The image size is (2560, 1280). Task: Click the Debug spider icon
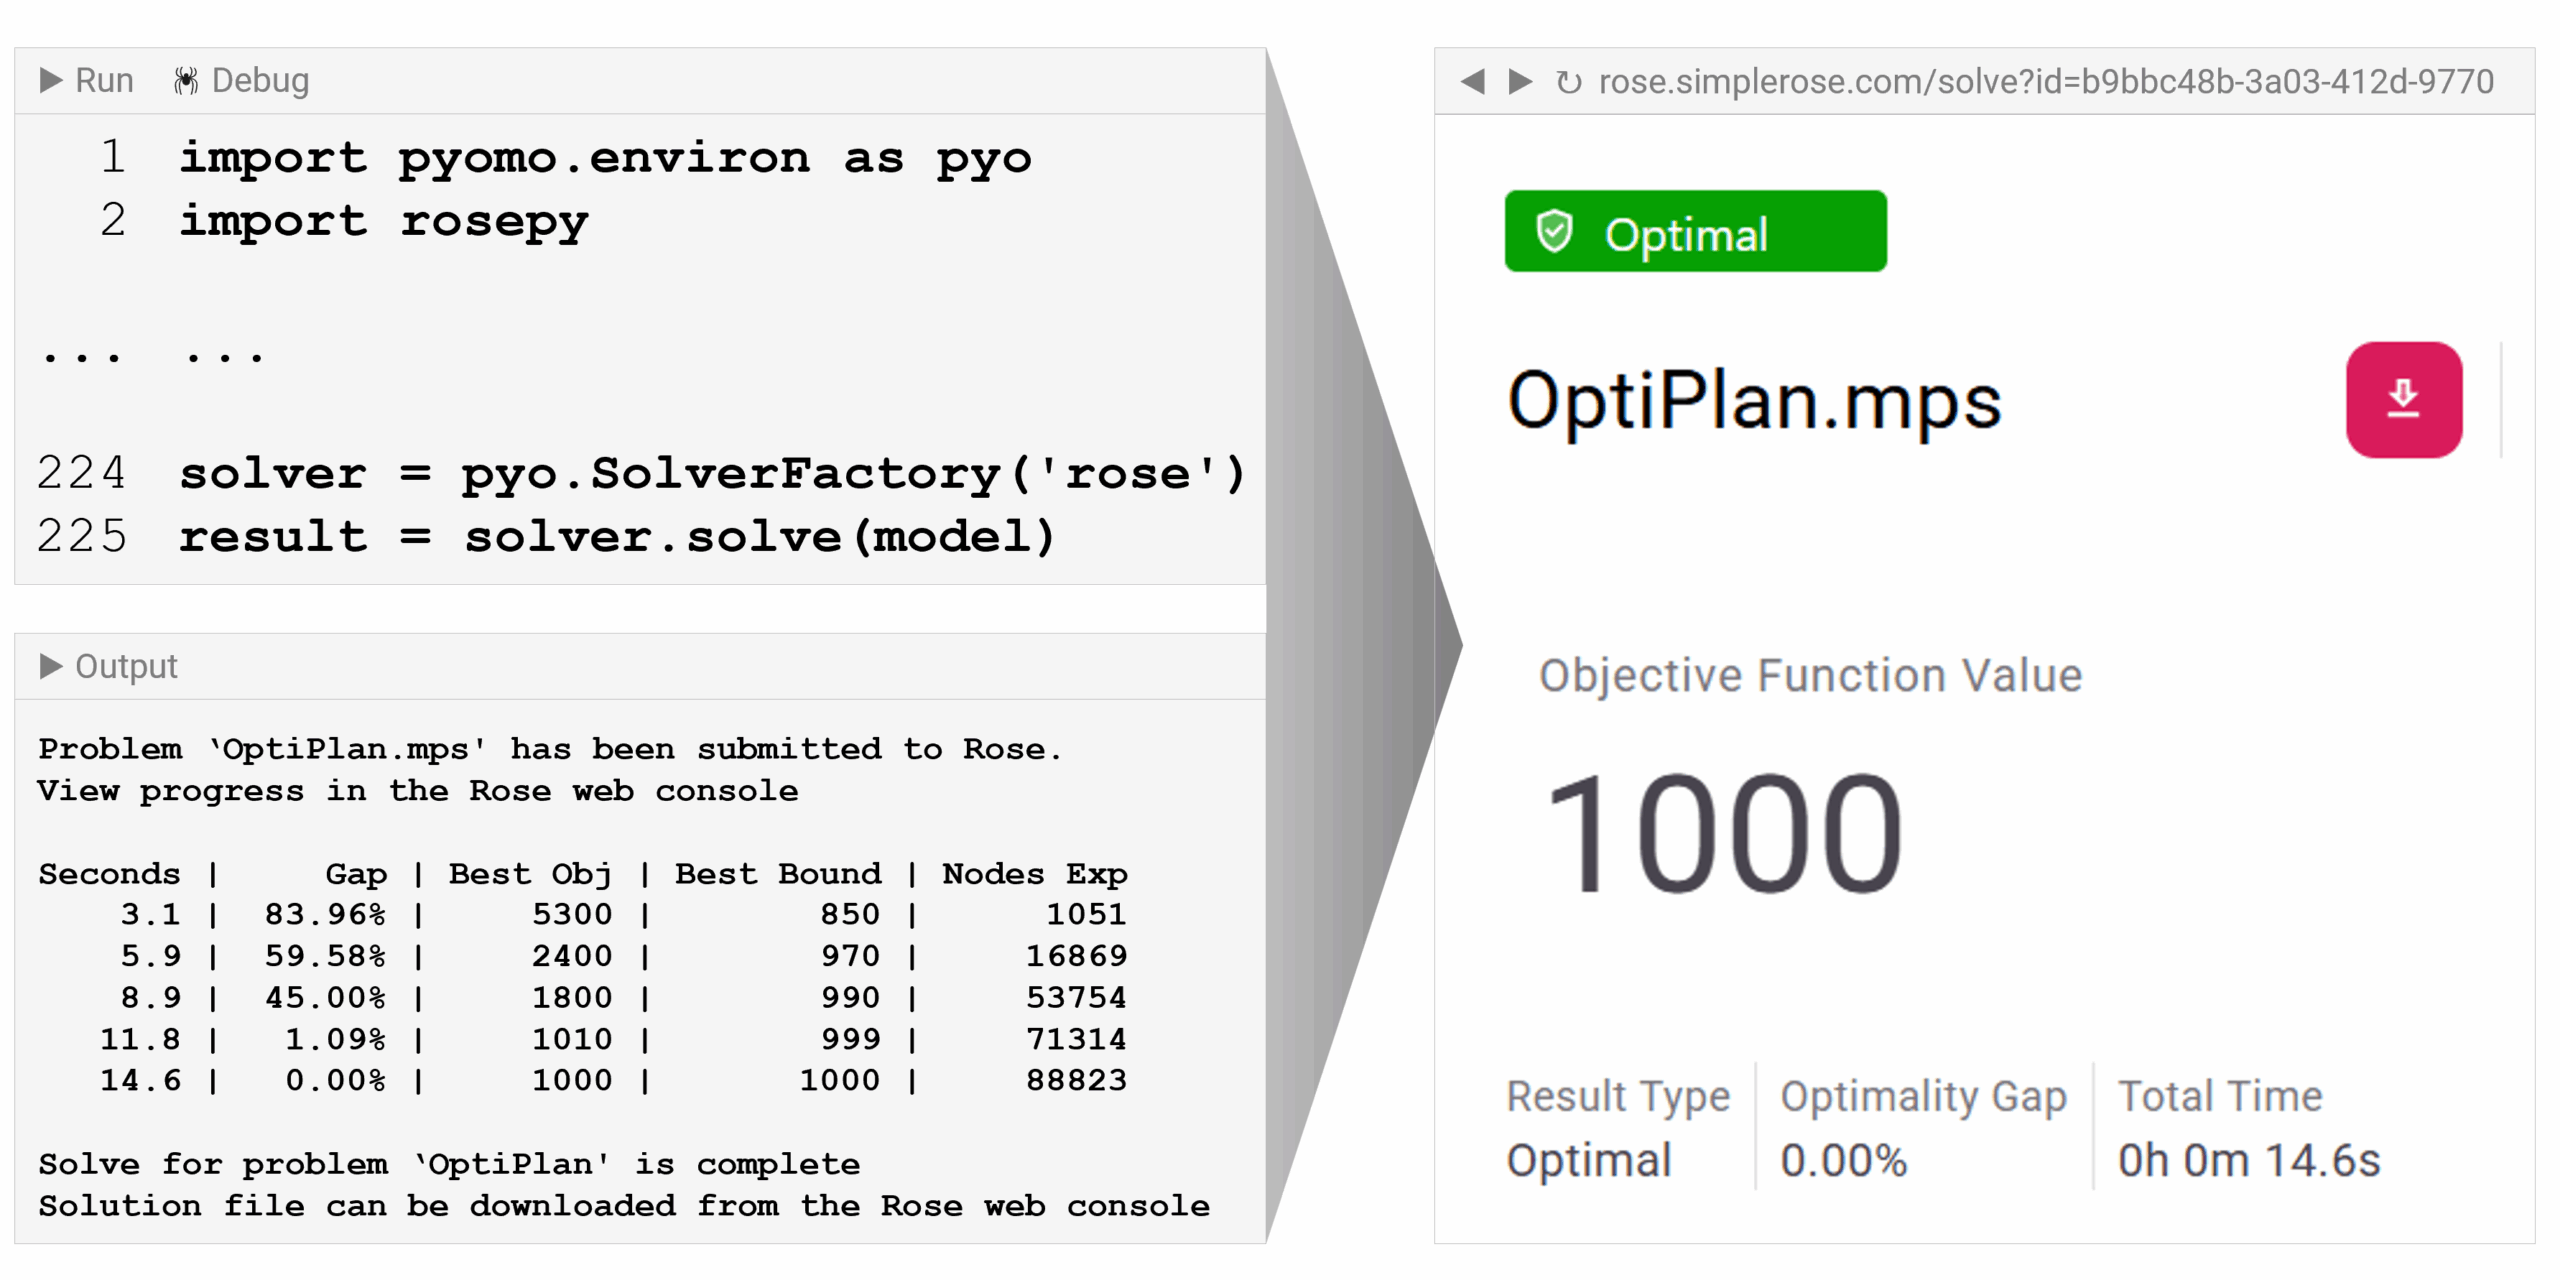185,80
